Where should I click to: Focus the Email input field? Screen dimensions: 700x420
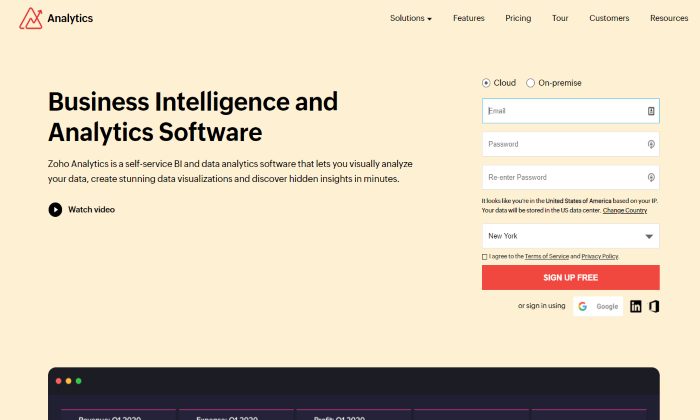(571, 111)
